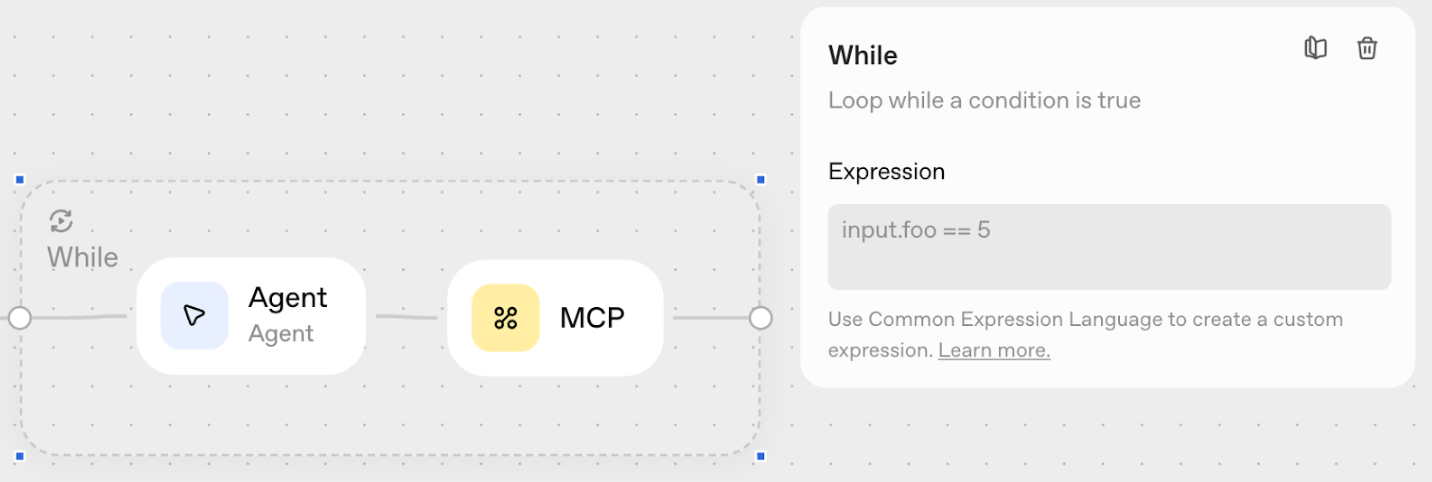The width and height of the screenshot is (1432, 482).
Task: Click the right output port of the While loop
Action: pyautogui.click(x=761, y=318)
